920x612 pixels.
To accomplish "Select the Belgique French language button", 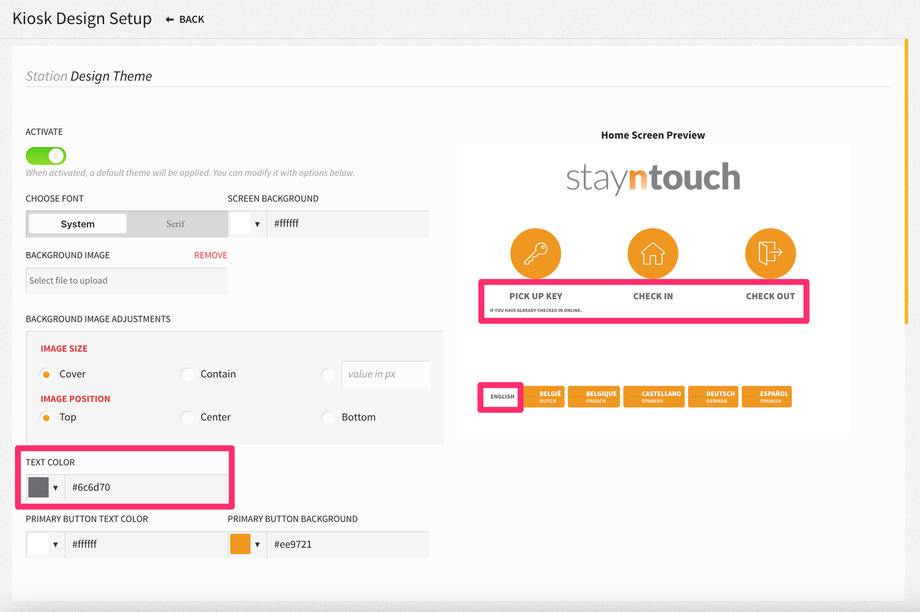I will 594,397.
